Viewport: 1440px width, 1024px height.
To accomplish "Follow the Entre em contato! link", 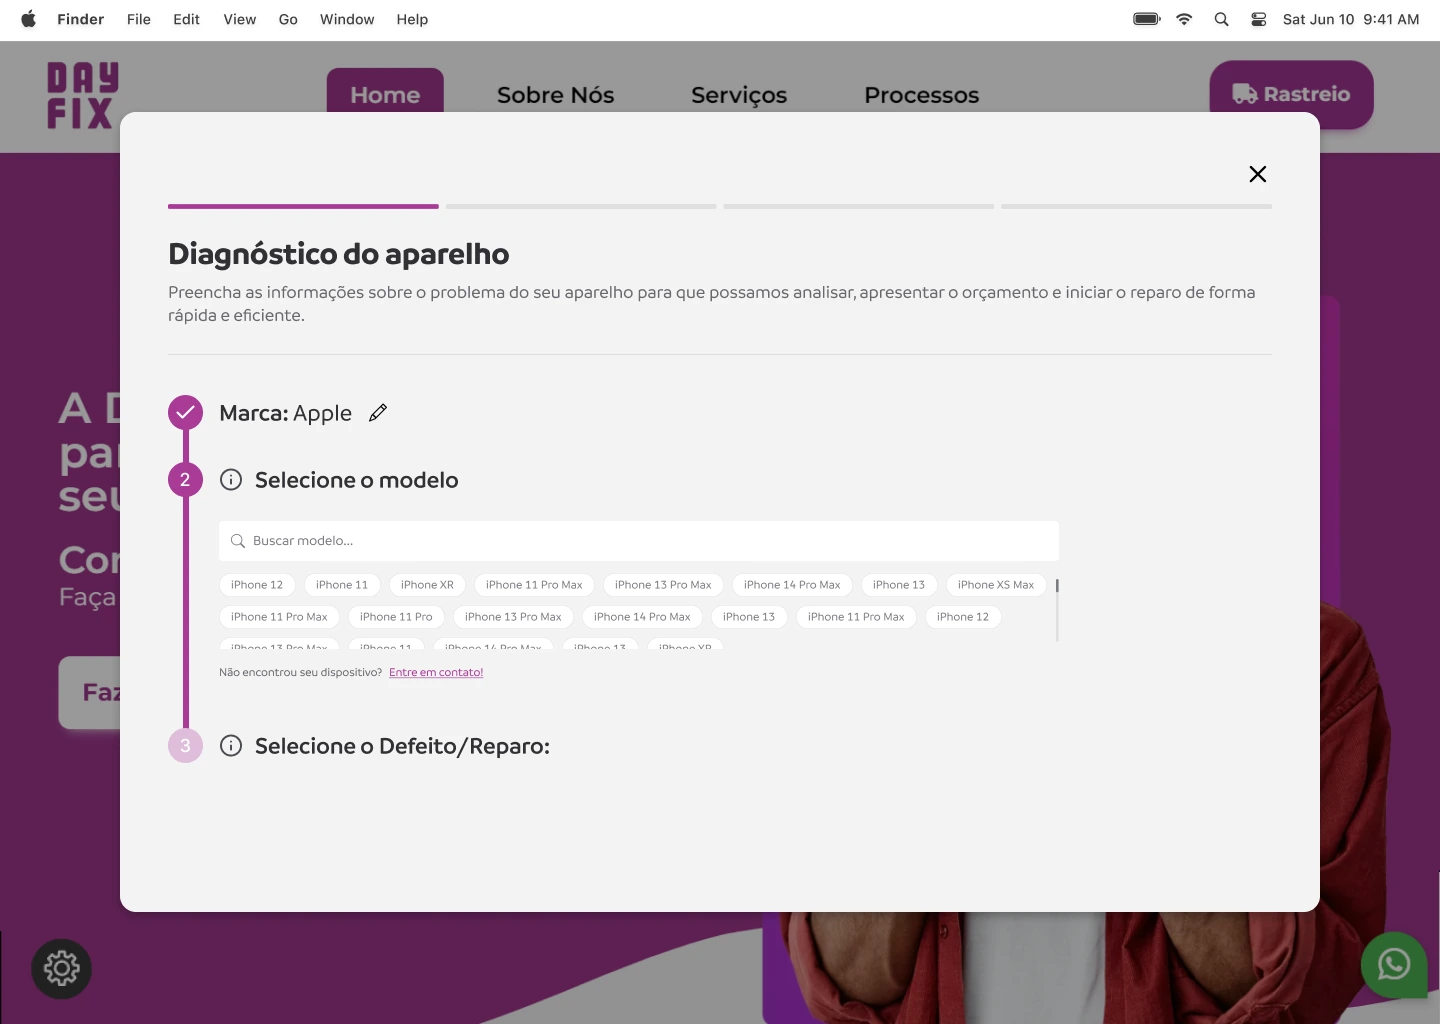I will tap(436, 672).
